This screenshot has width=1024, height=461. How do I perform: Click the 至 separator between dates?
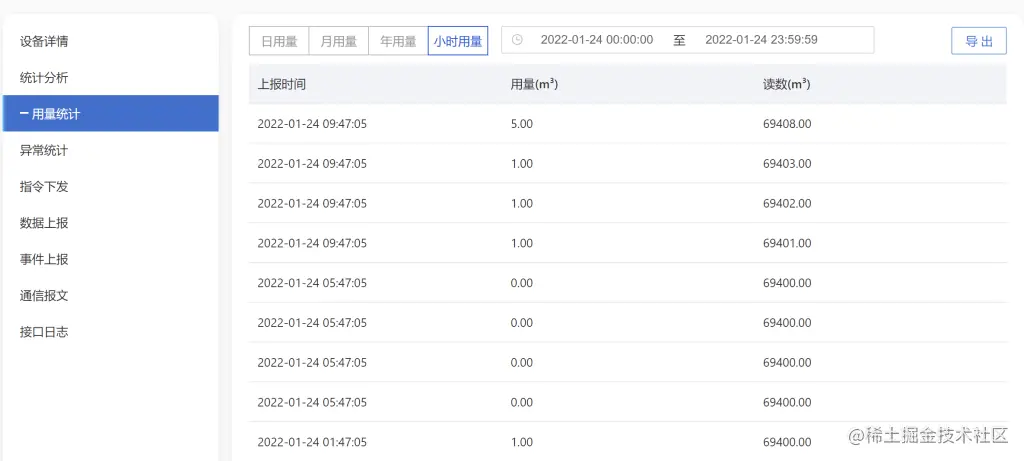click(679, 40)
